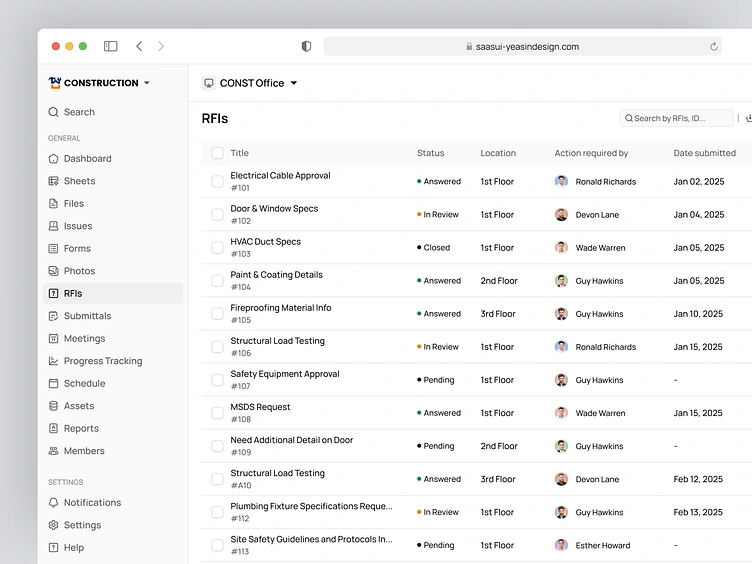This screenshot has height=564, width=752.
Task: Click the Settings gear icon
Action: pos(53,525)
